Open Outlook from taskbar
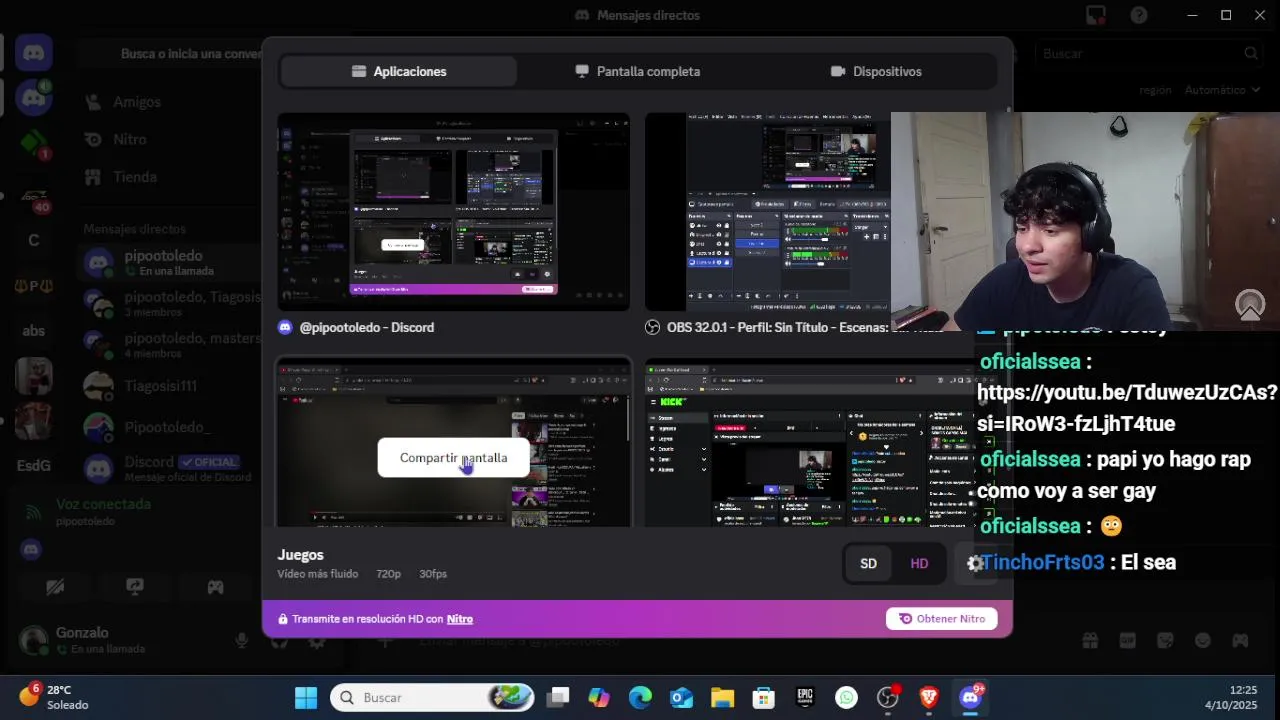This screenshot has width=1280, height=720. [x=681, y=697]
